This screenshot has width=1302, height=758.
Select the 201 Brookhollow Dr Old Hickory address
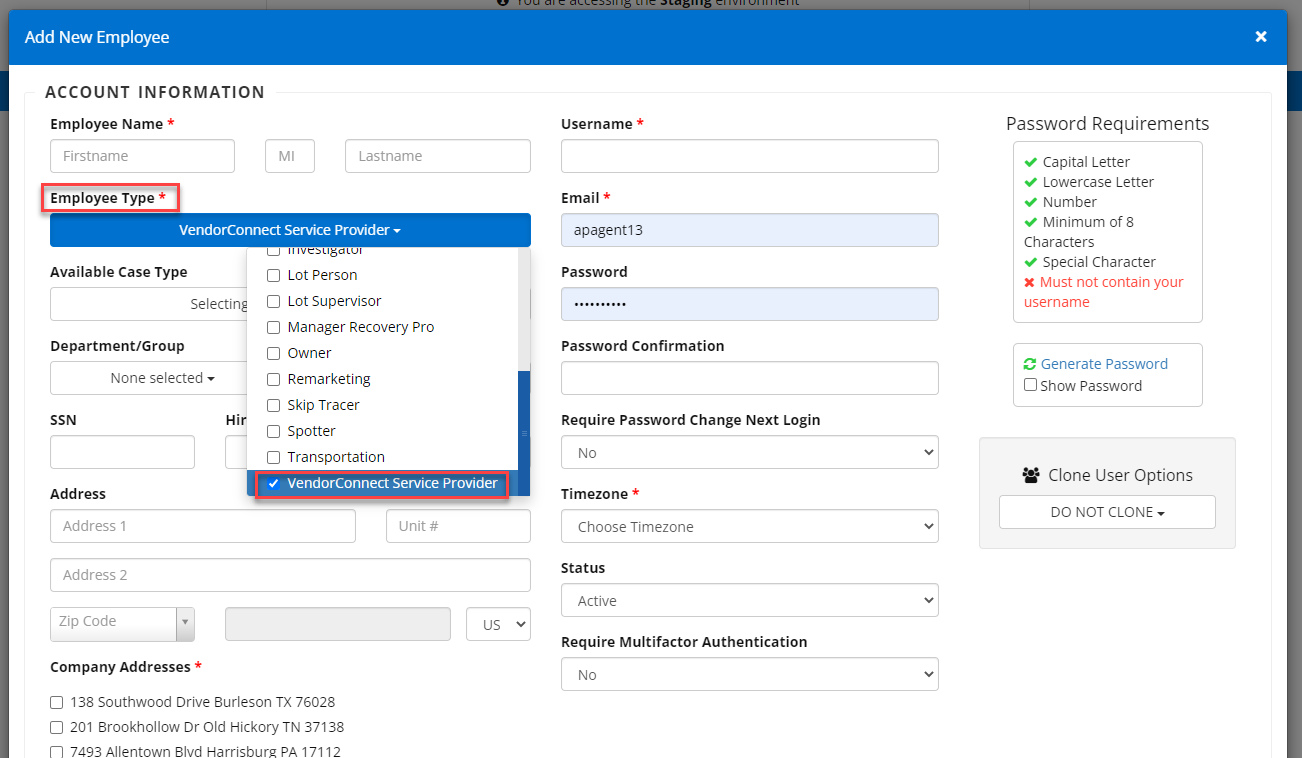point(57,728)
